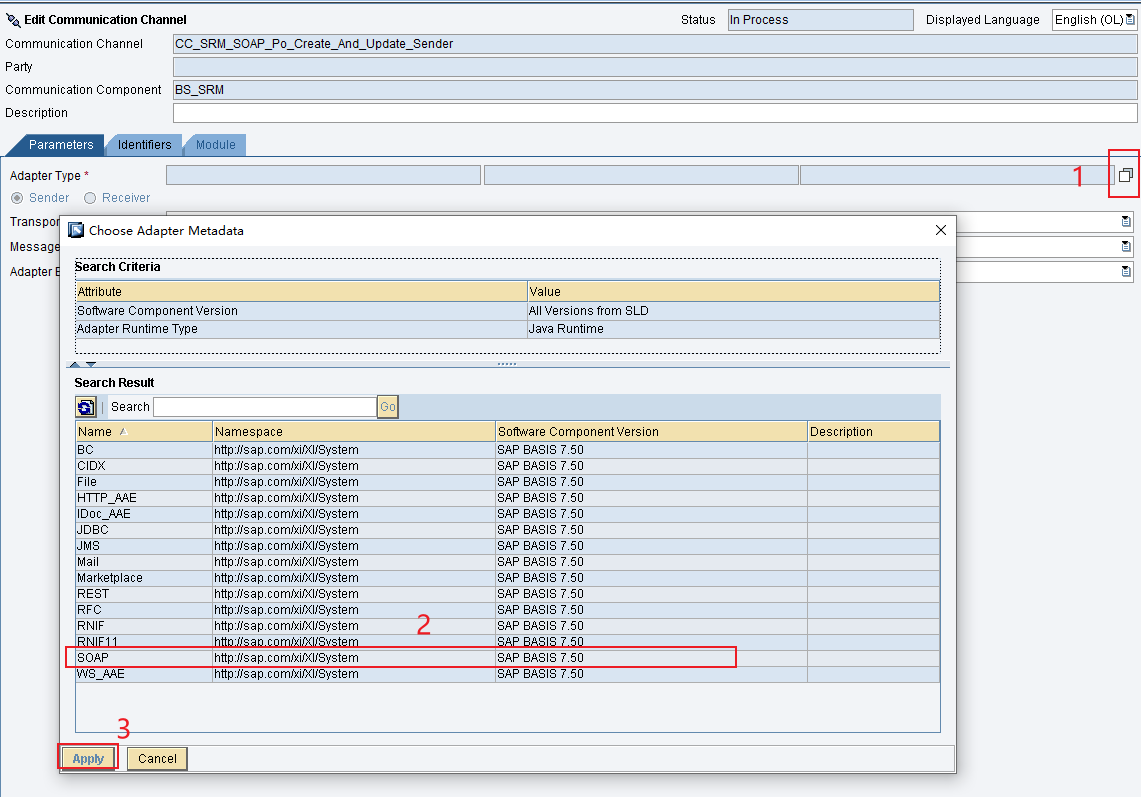Select the JMS adapter row
The height and width of the screenshot is (797, 1141).
pos(507,546)
